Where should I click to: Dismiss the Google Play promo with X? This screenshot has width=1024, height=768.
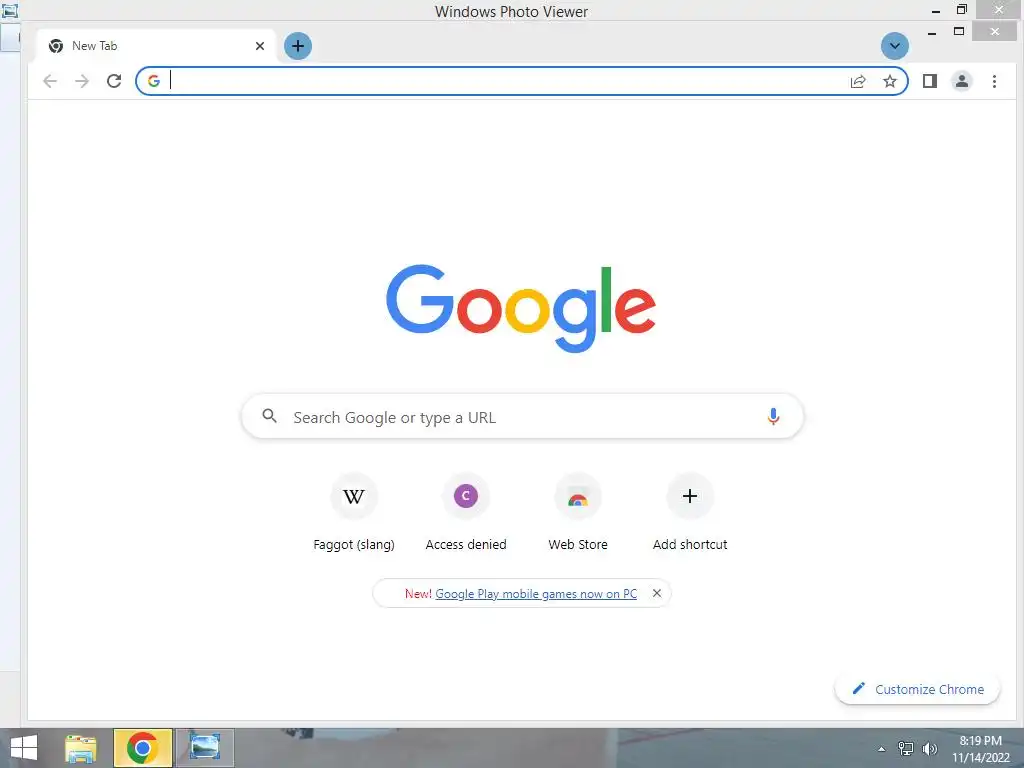[x=657, y=593]
